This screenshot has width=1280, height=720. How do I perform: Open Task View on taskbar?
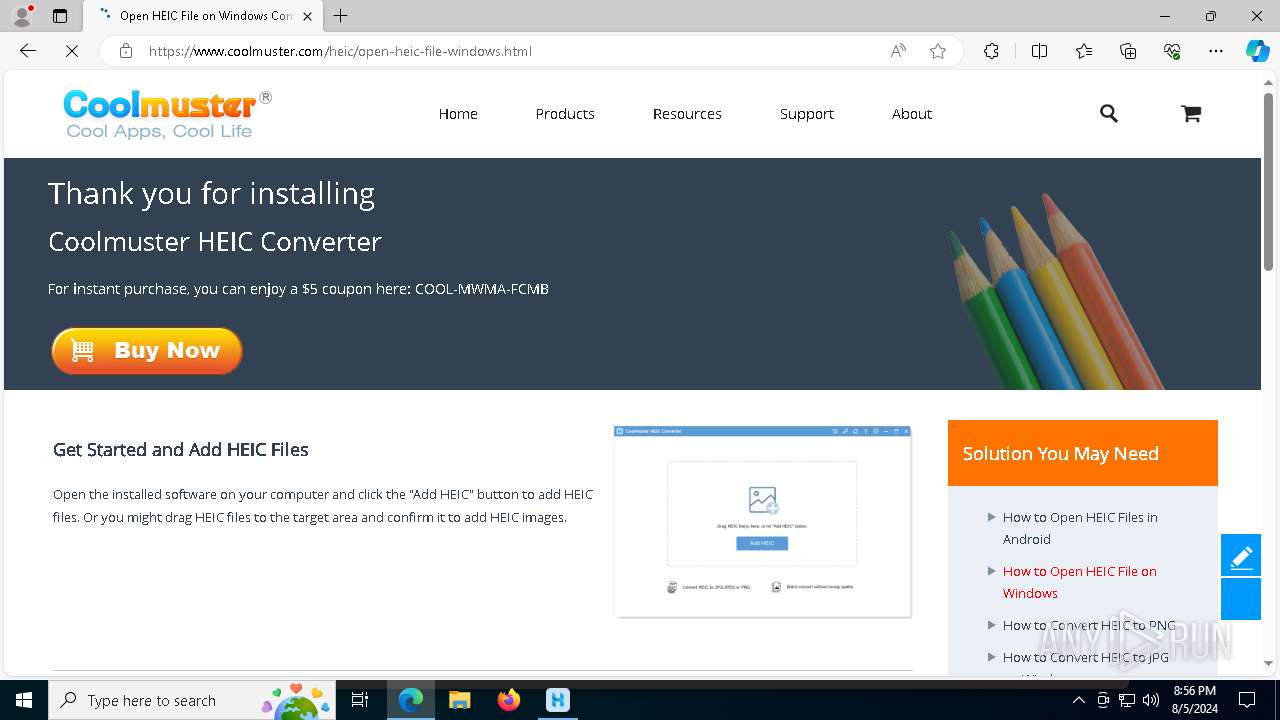click(360, 700)
